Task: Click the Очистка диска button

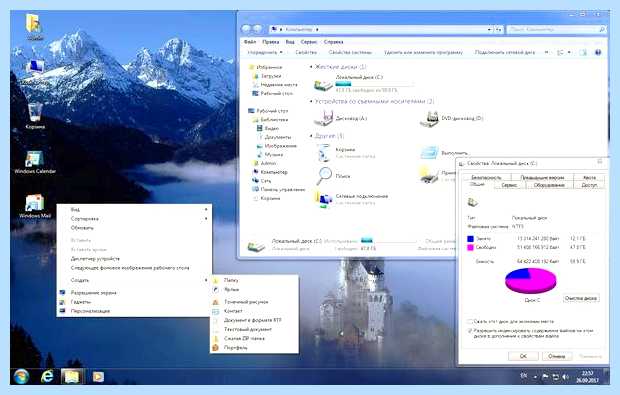Action: [x=581, y=298]
